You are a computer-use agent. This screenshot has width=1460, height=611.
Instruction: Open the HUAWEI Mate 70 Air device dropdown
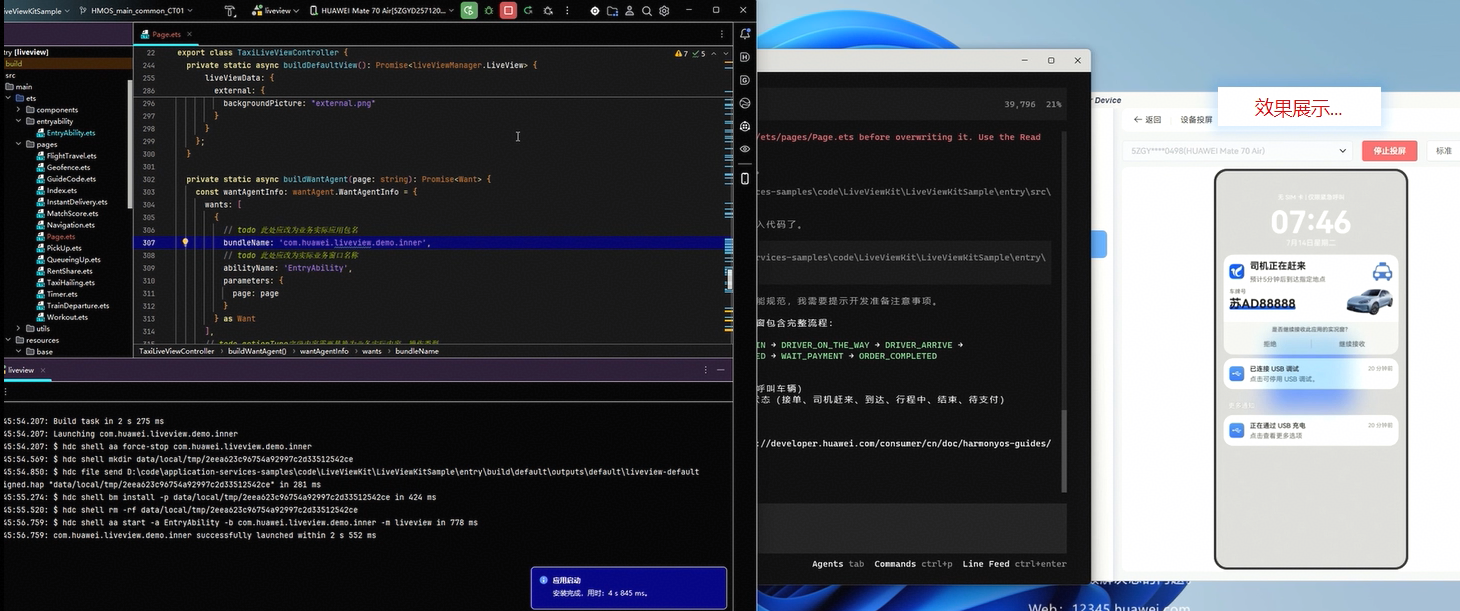pyautogui.click(x=381, y=11)
